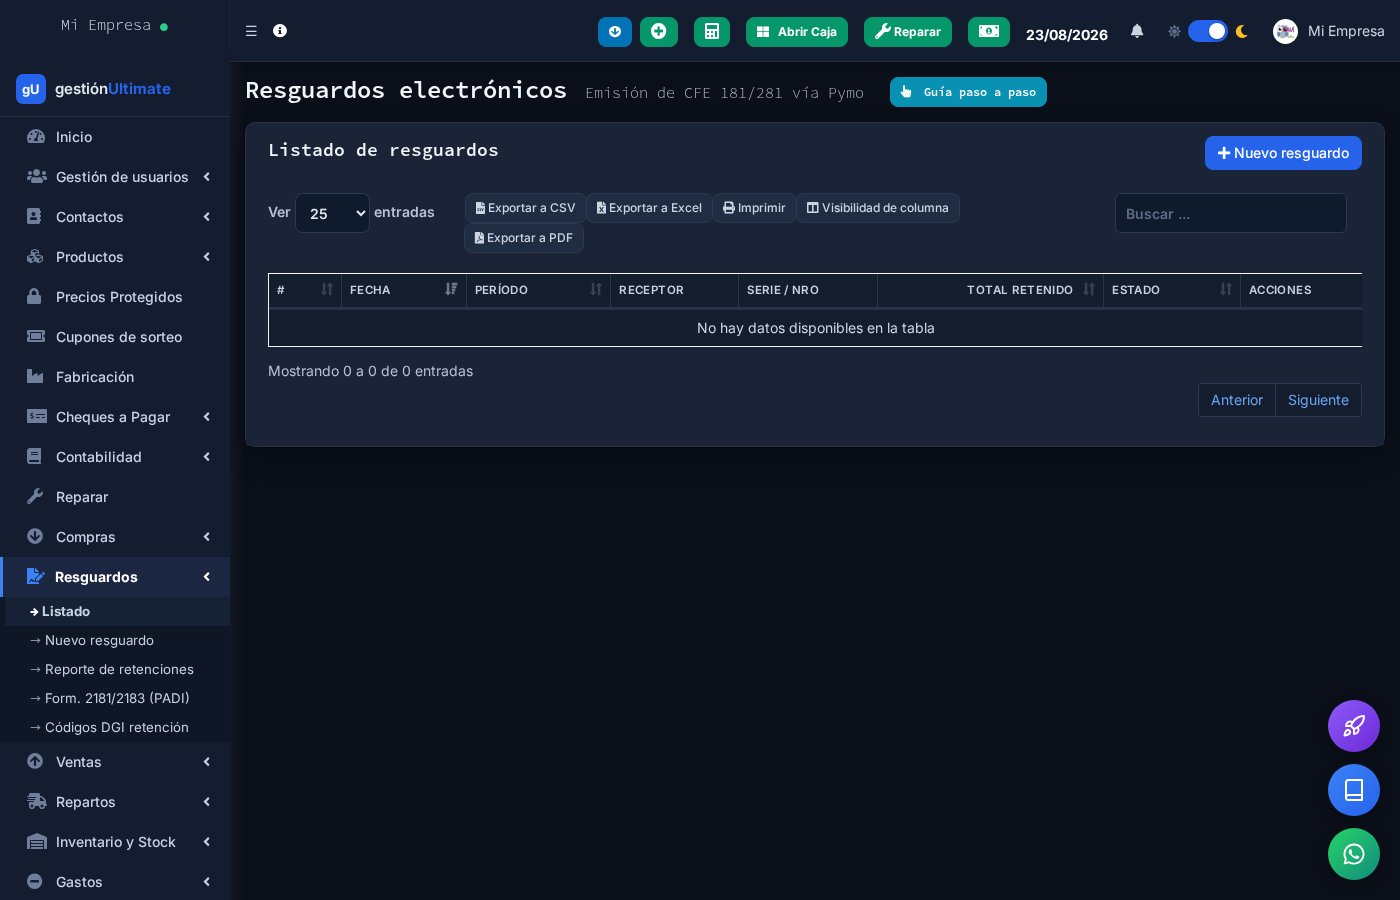Viewport: 1400px width, 900px height.
Task: Click Exportar a Excel button
Action: [649, 208]
